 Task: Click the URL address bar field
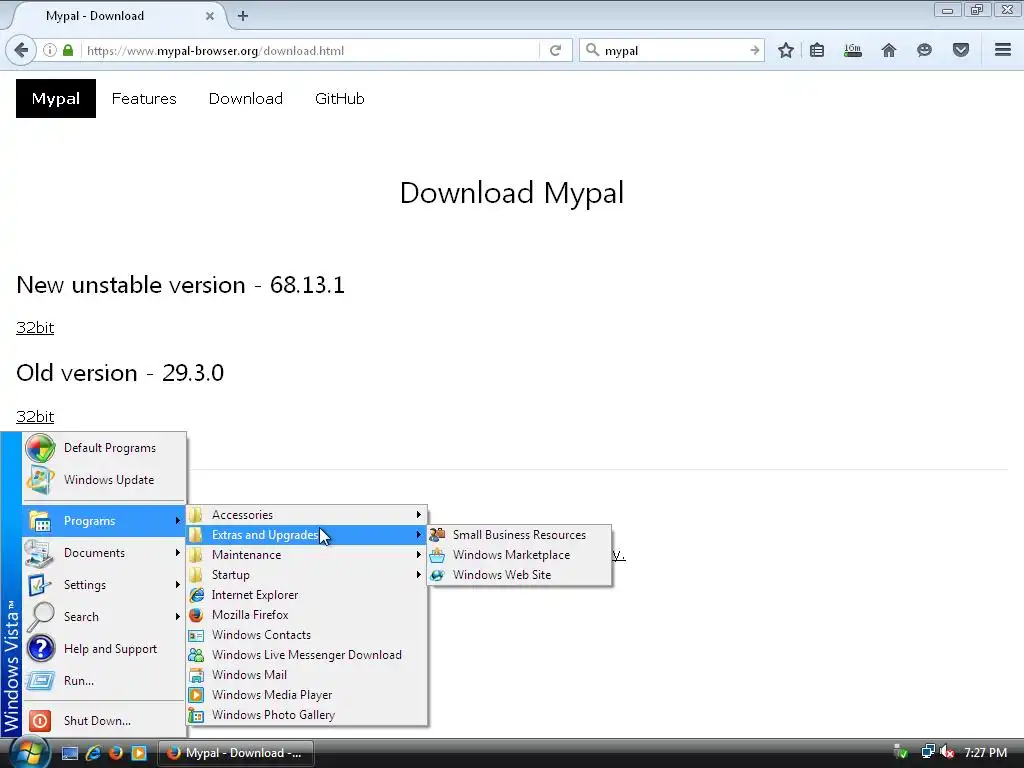(310, 50)
